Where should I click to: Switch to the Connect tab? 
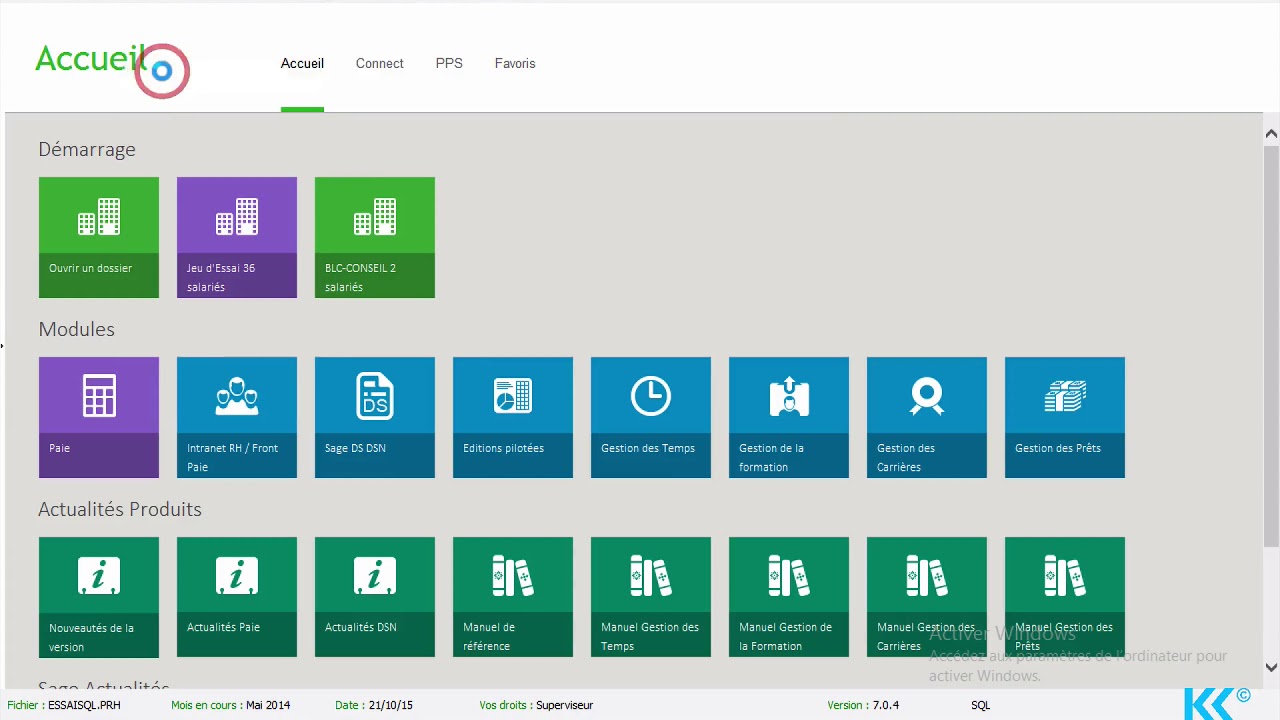tap(379, 63)
